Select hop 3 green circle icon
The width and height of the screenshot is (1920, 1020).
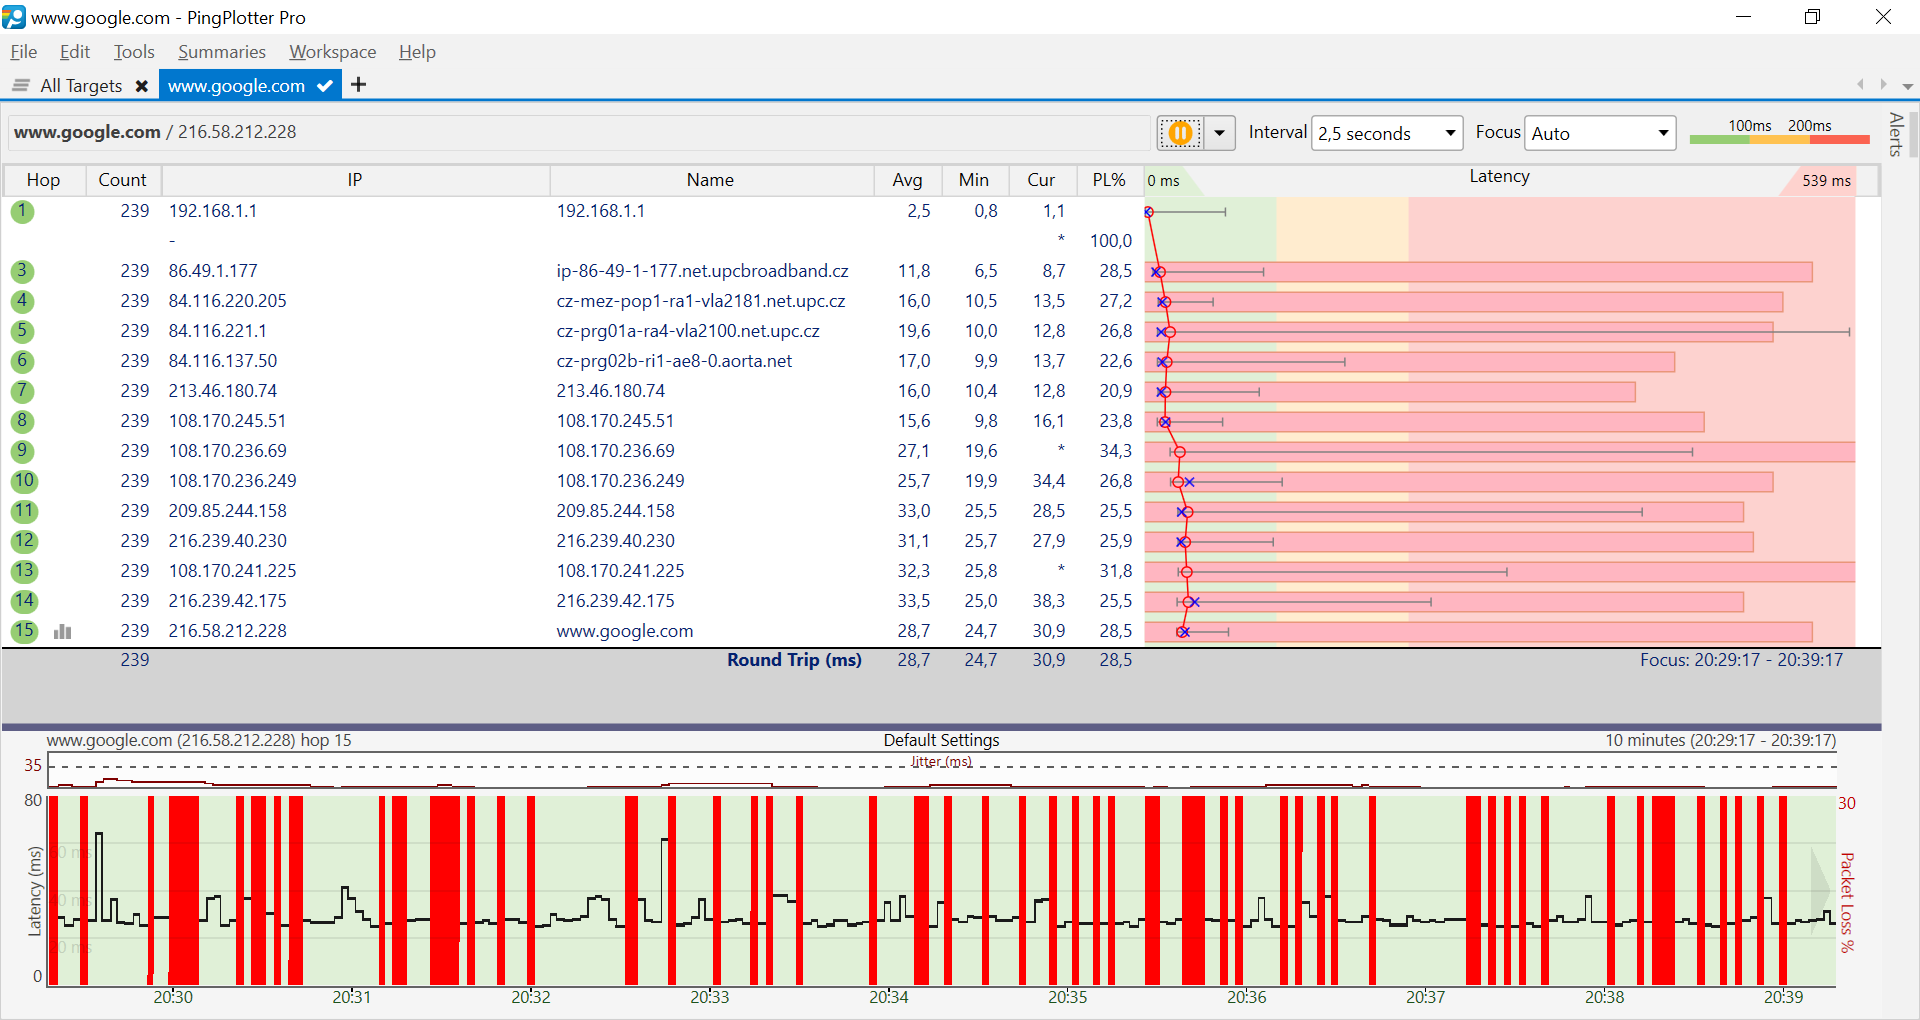tap(23, 271)
